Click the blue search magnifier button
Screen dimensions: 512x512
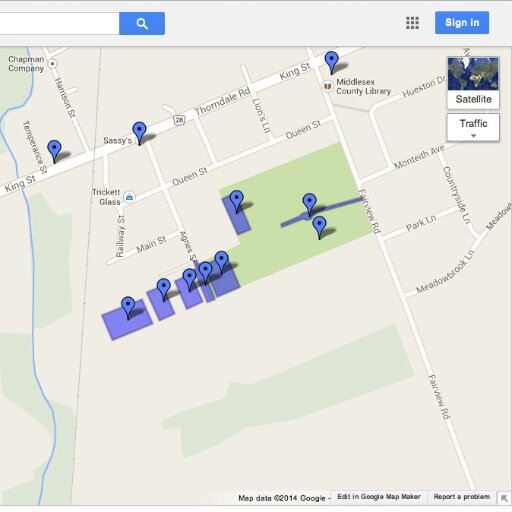(x=142, y=24)
